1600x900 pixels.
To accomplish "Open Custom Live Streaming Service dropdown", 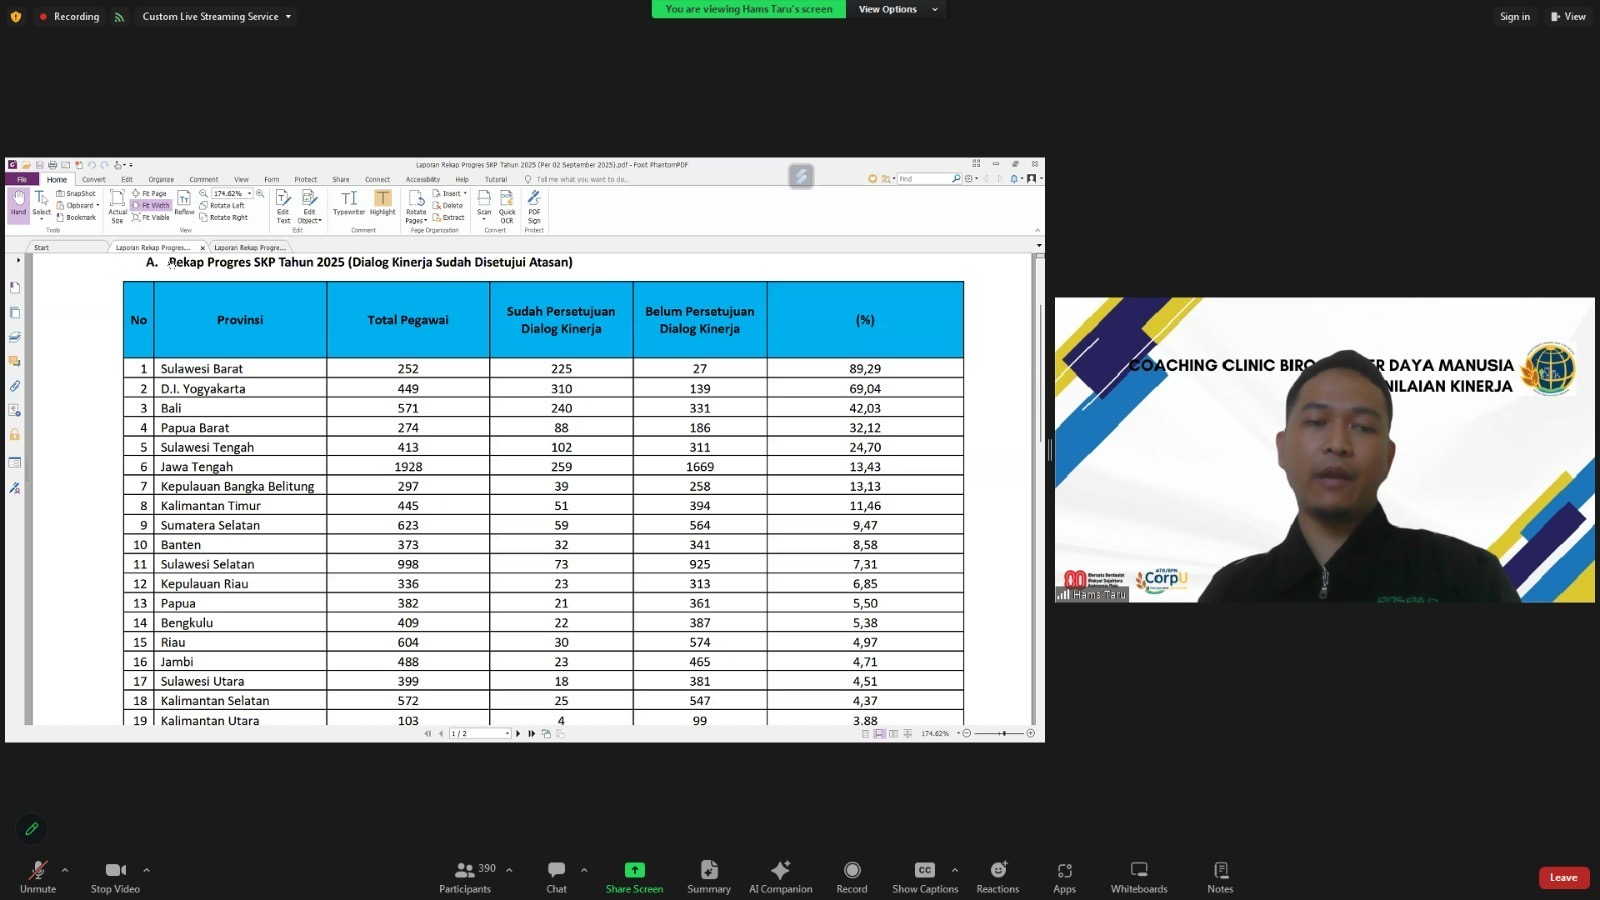I will (216, 17).
